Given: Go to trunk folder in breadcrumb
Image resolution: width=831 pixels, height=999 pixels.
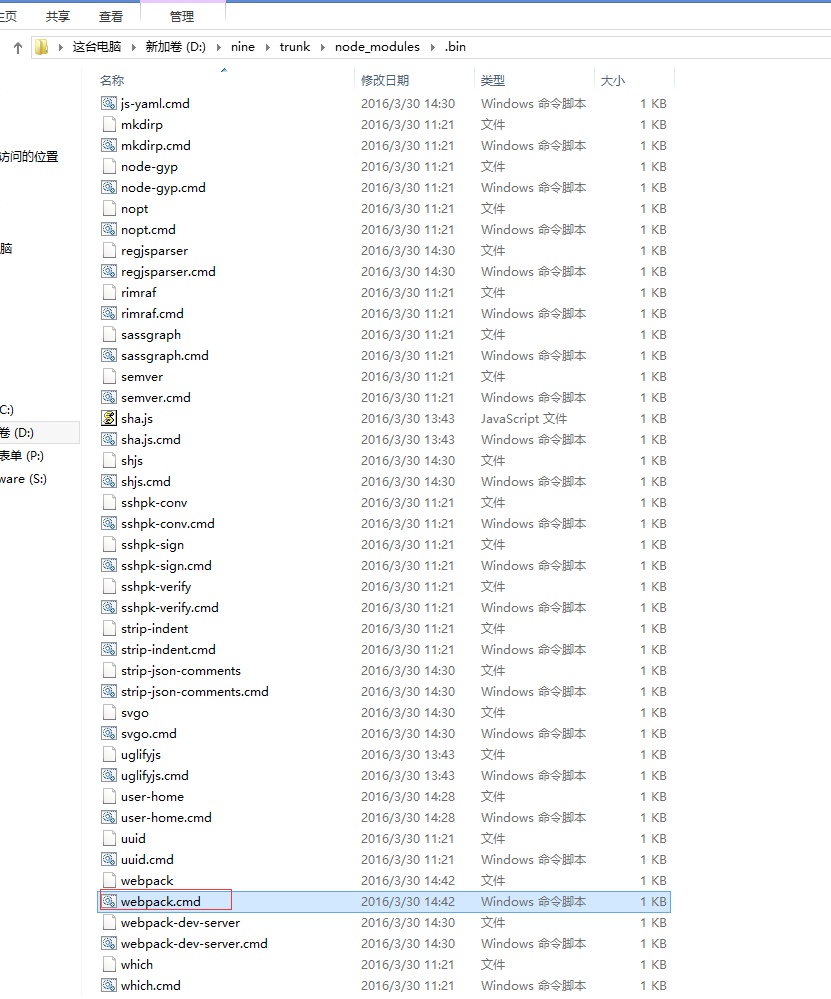Looking at the screenshot, I should [295, 47].
